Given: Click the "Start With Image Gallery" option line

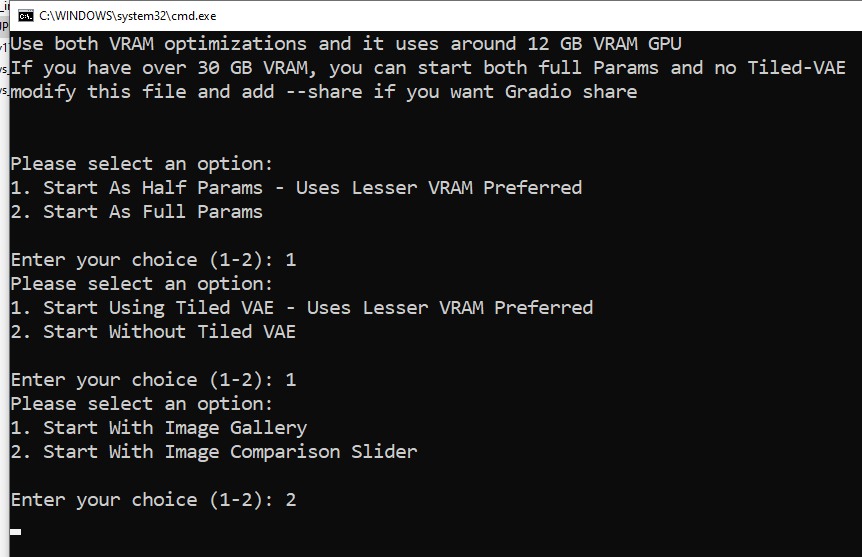Looking at the screenshot, I should click(159, 428).
